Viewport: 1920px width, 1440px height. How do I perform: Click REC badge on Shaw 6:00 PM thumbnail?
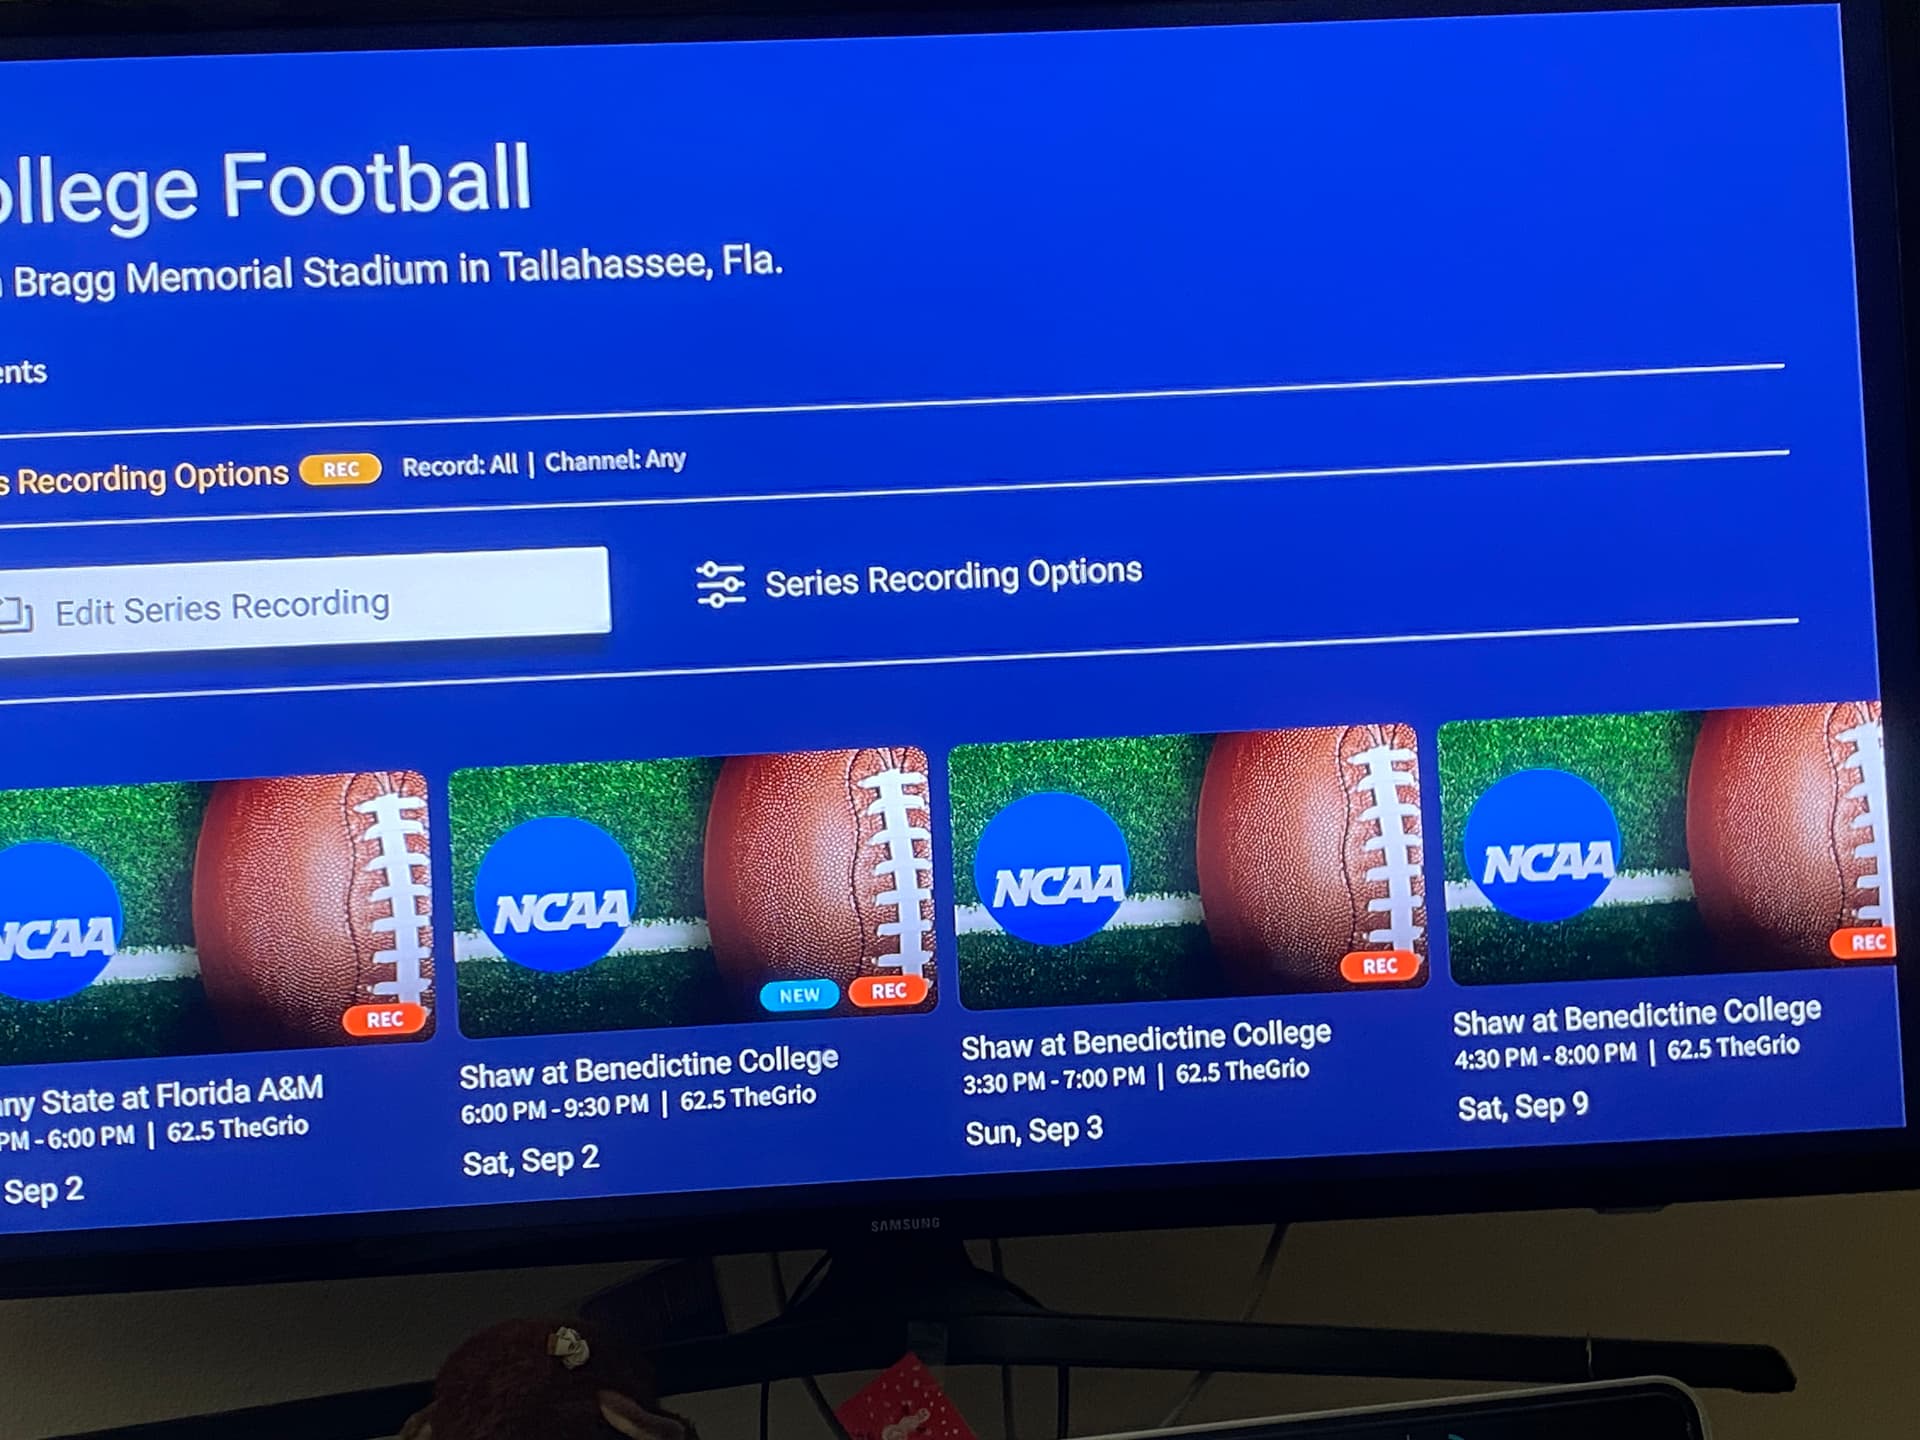pos(888,990)
